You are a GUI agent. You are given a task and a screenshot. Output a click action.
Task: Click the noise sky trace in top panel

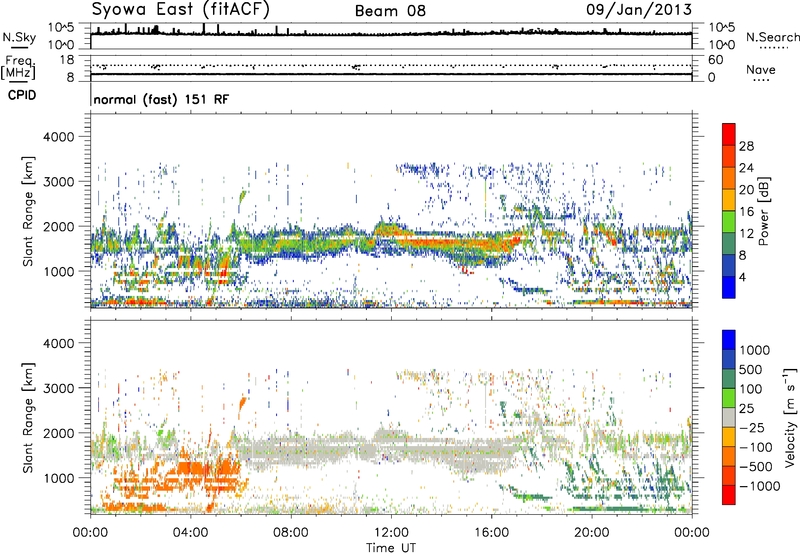click(x=391, y=34)
